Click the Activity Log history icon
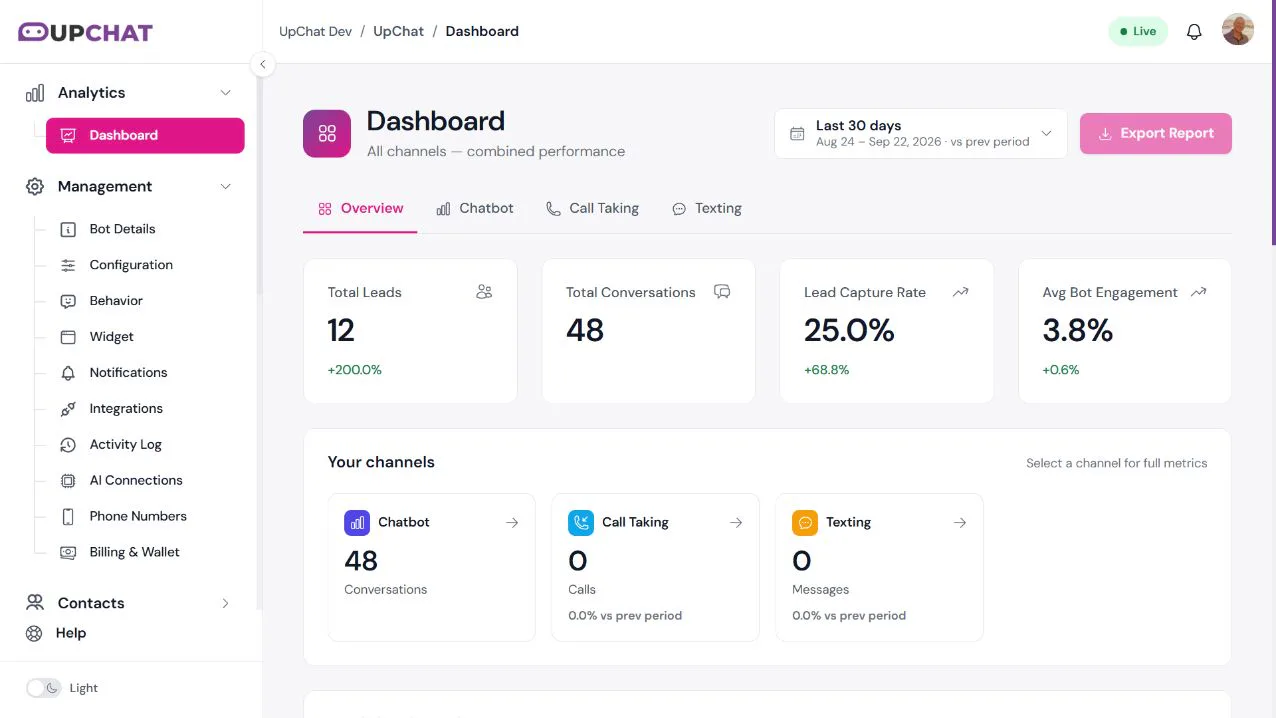 (68, 445)
